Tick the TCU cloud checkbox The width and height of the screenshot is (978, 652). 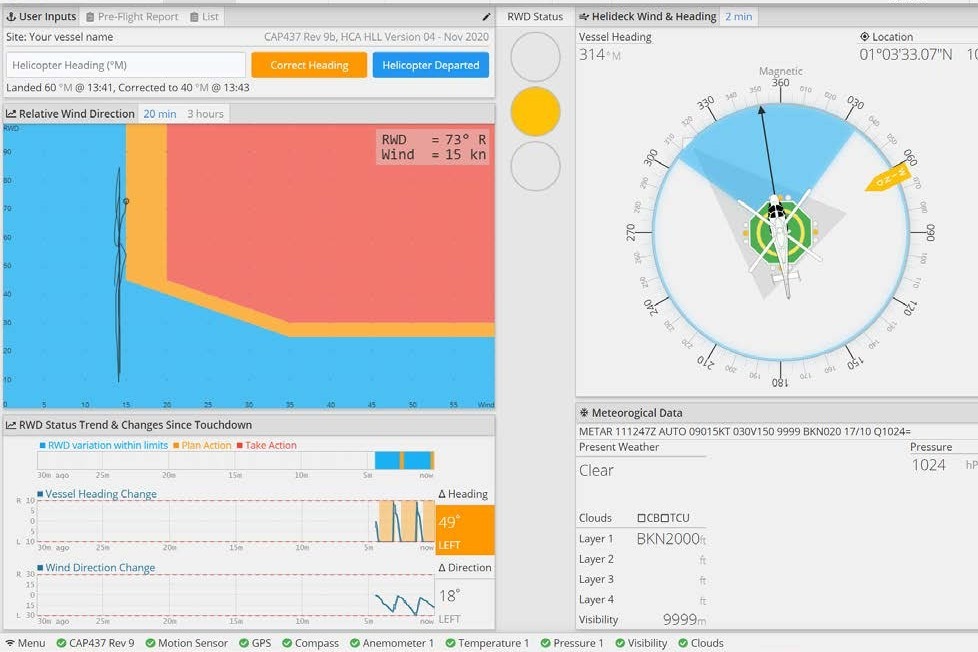coord(664,518)
